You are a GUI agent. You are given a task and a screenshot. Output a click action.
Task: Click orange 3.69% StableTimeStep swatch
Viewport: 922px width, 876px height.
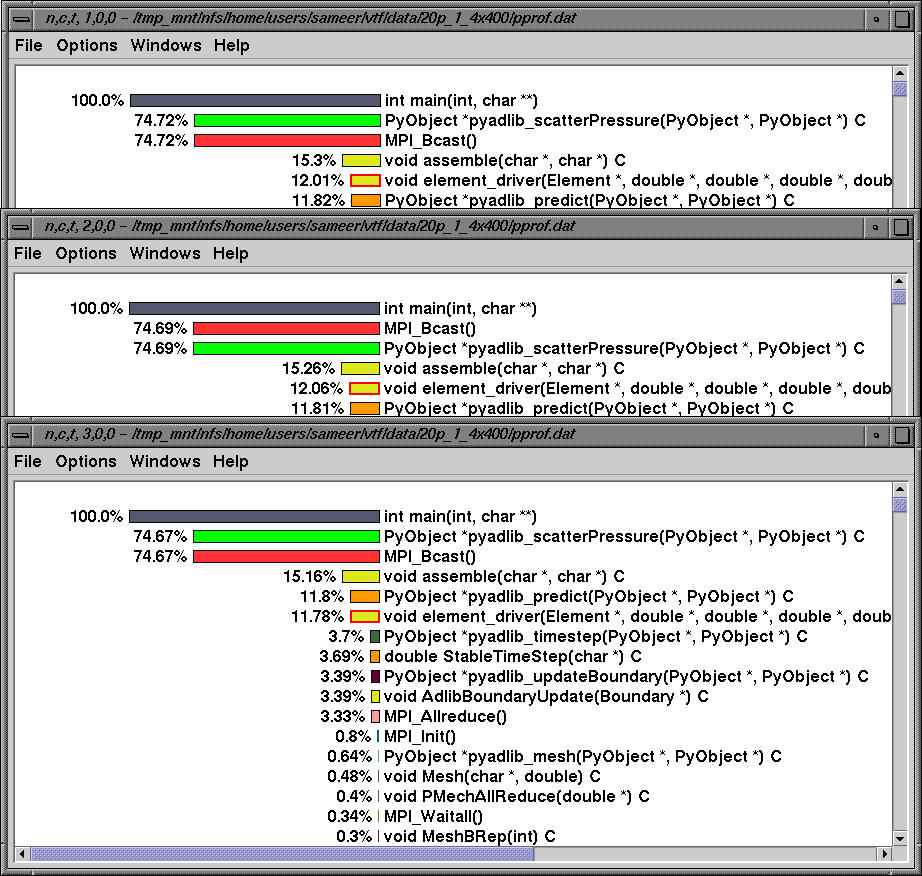[x=375, y=657]
